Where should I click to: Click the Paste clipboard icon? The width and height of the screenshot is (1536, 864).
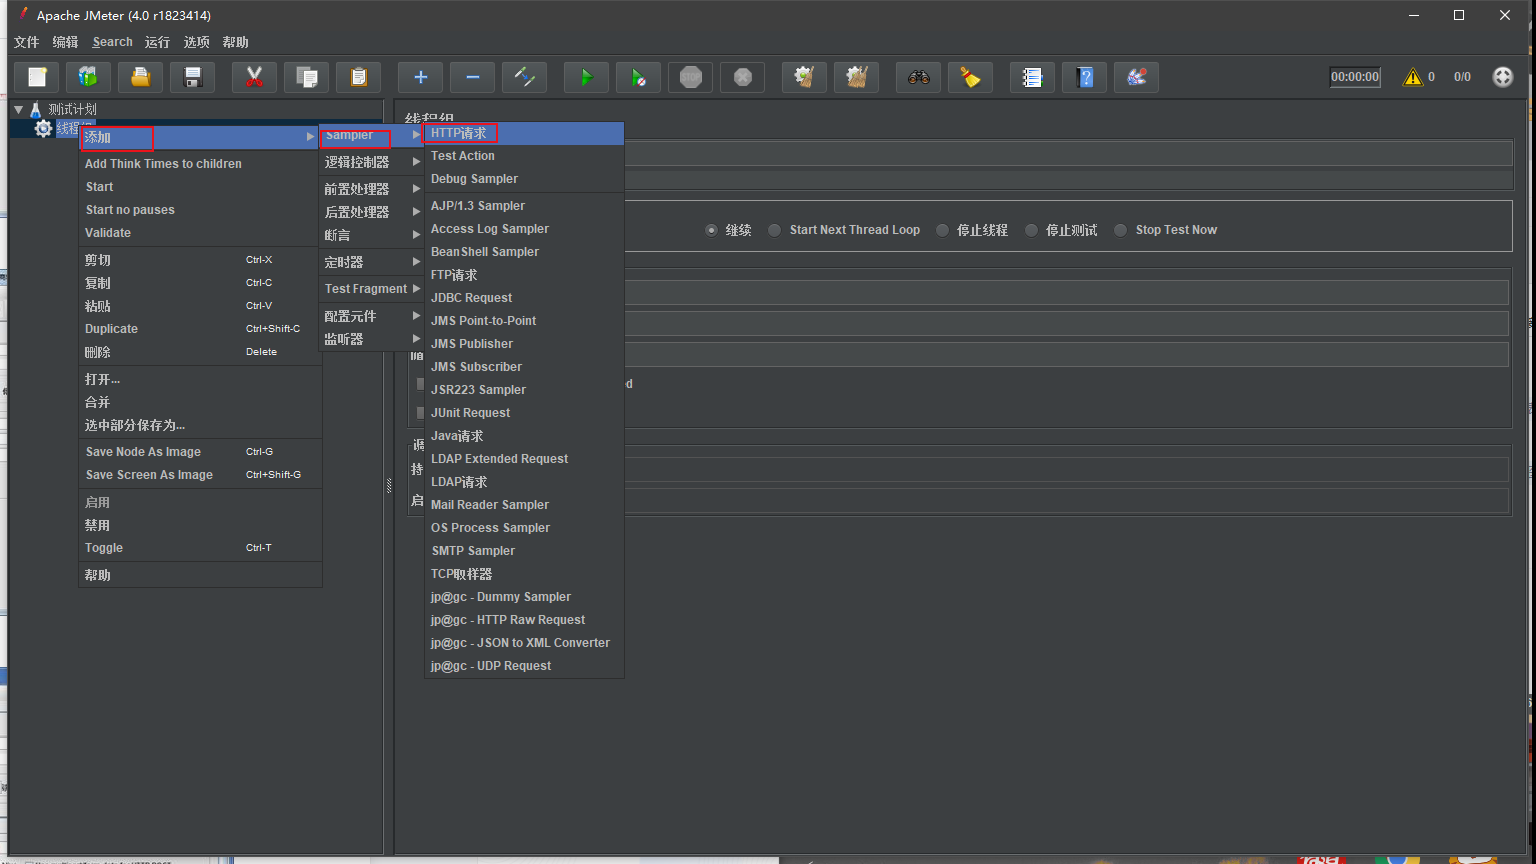point(359,77)
